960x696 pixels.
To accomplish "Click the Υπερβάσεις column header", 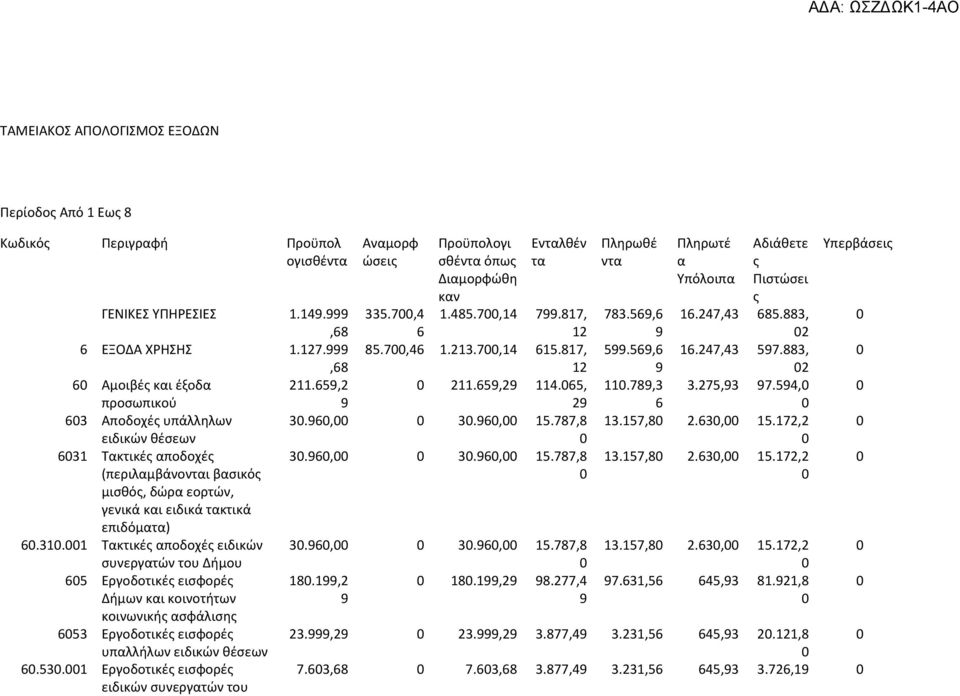I will coord(857,244).
